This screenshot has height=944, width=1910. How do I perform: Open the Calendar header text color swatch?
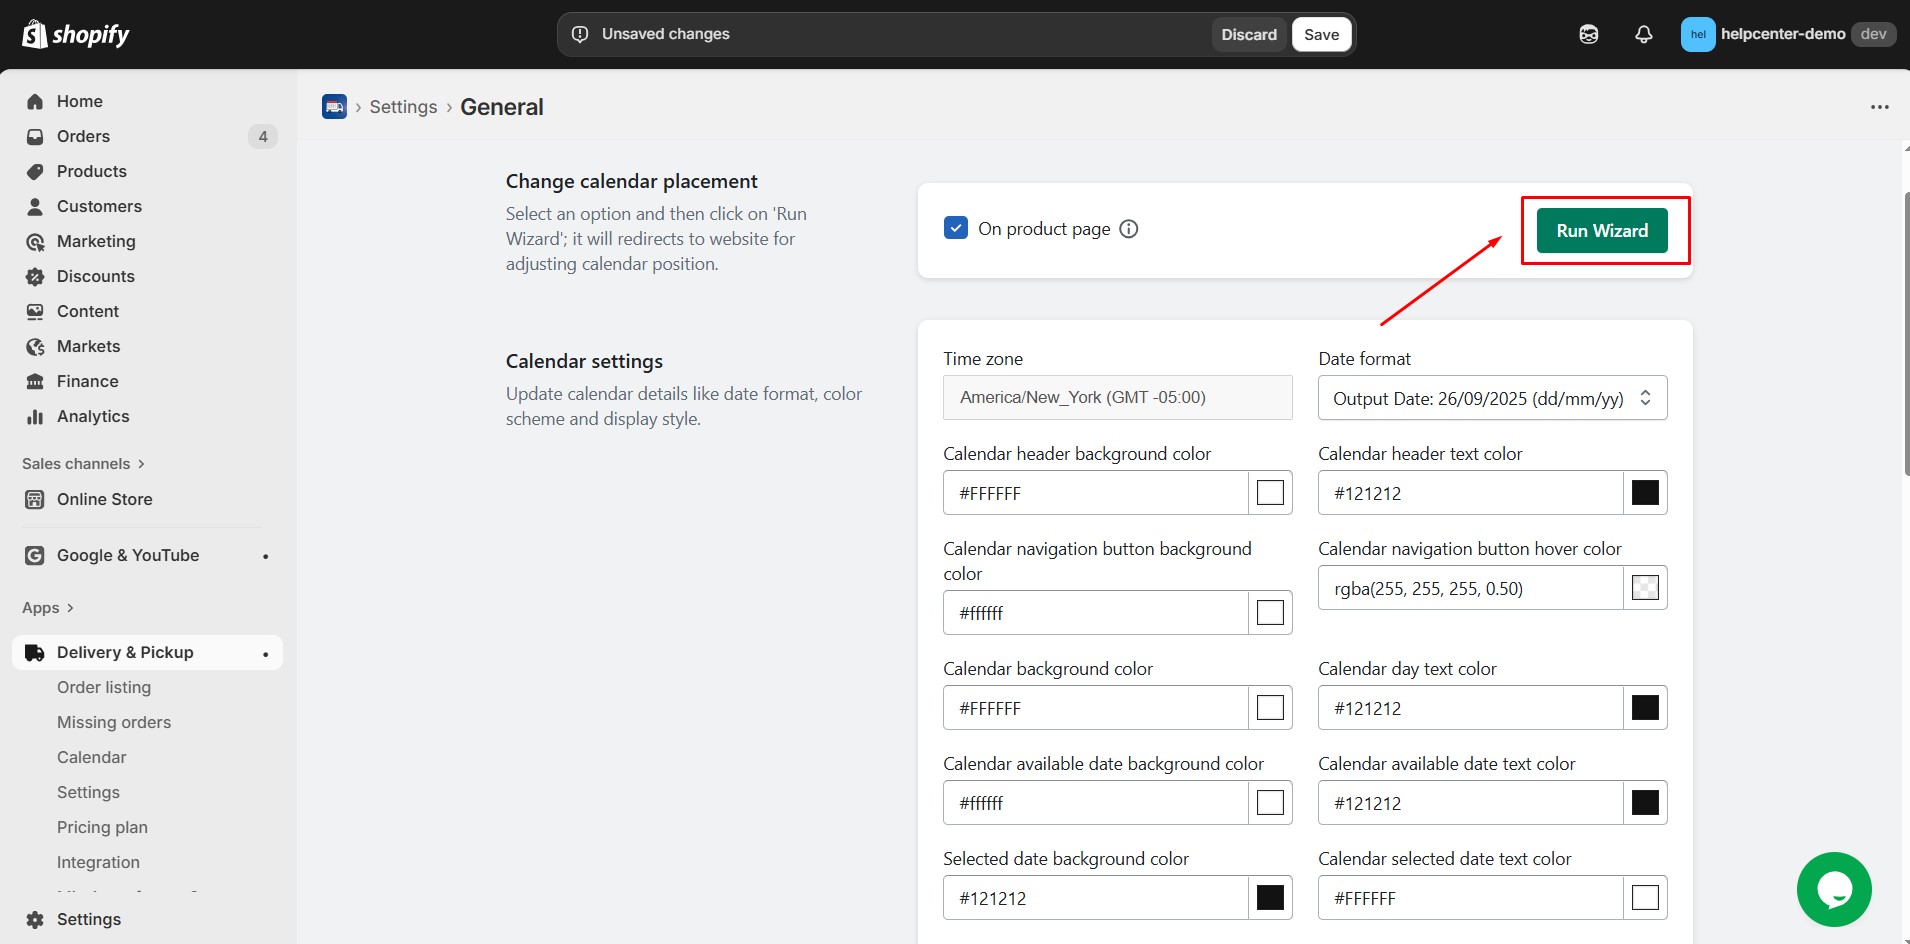pos(1644,493)
